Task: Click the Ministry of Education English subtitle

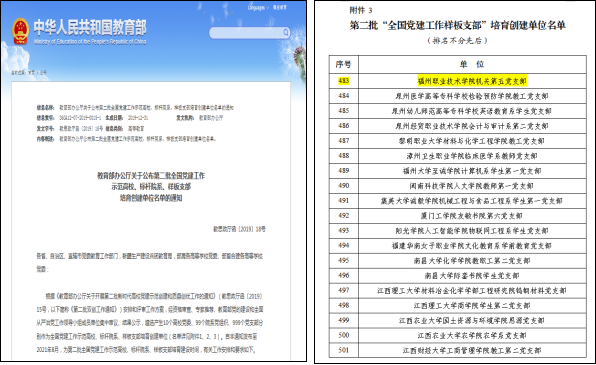Action: 90,41
